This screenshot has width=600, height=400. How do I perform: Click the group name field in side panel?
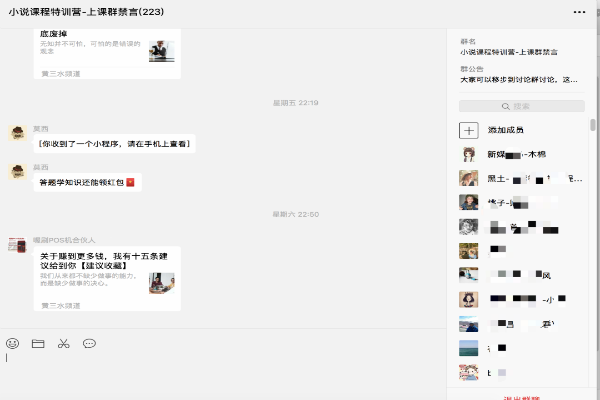pyautogui.click(x=509, y=50)
